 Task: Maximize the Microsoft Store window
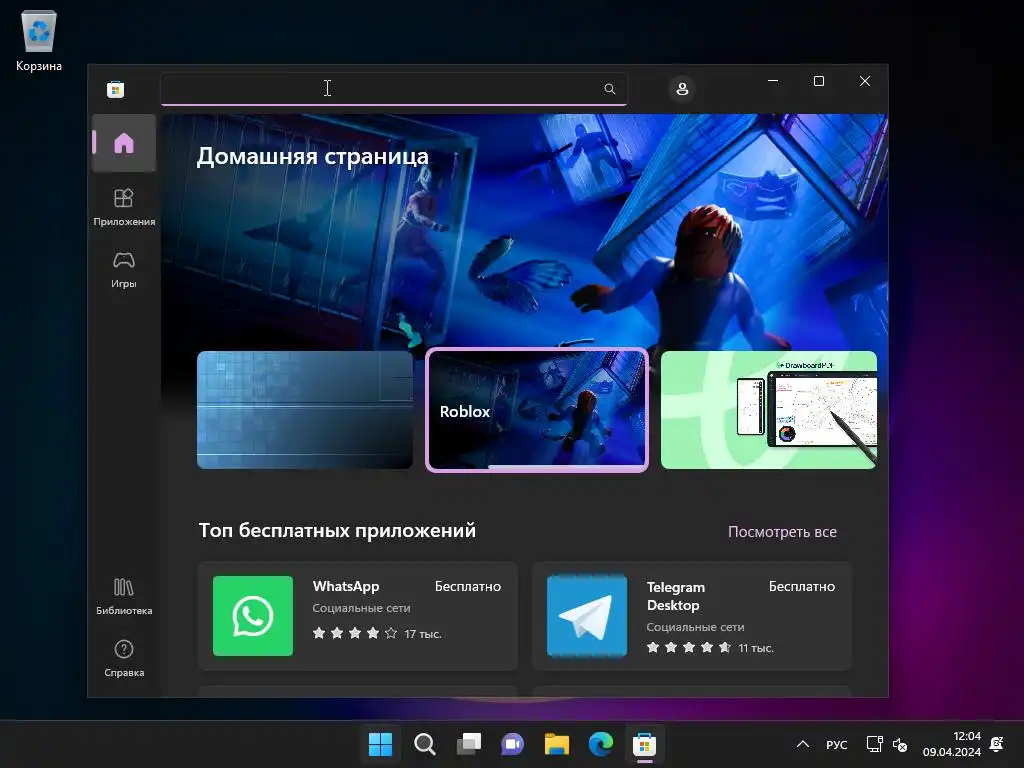(819, 81)
